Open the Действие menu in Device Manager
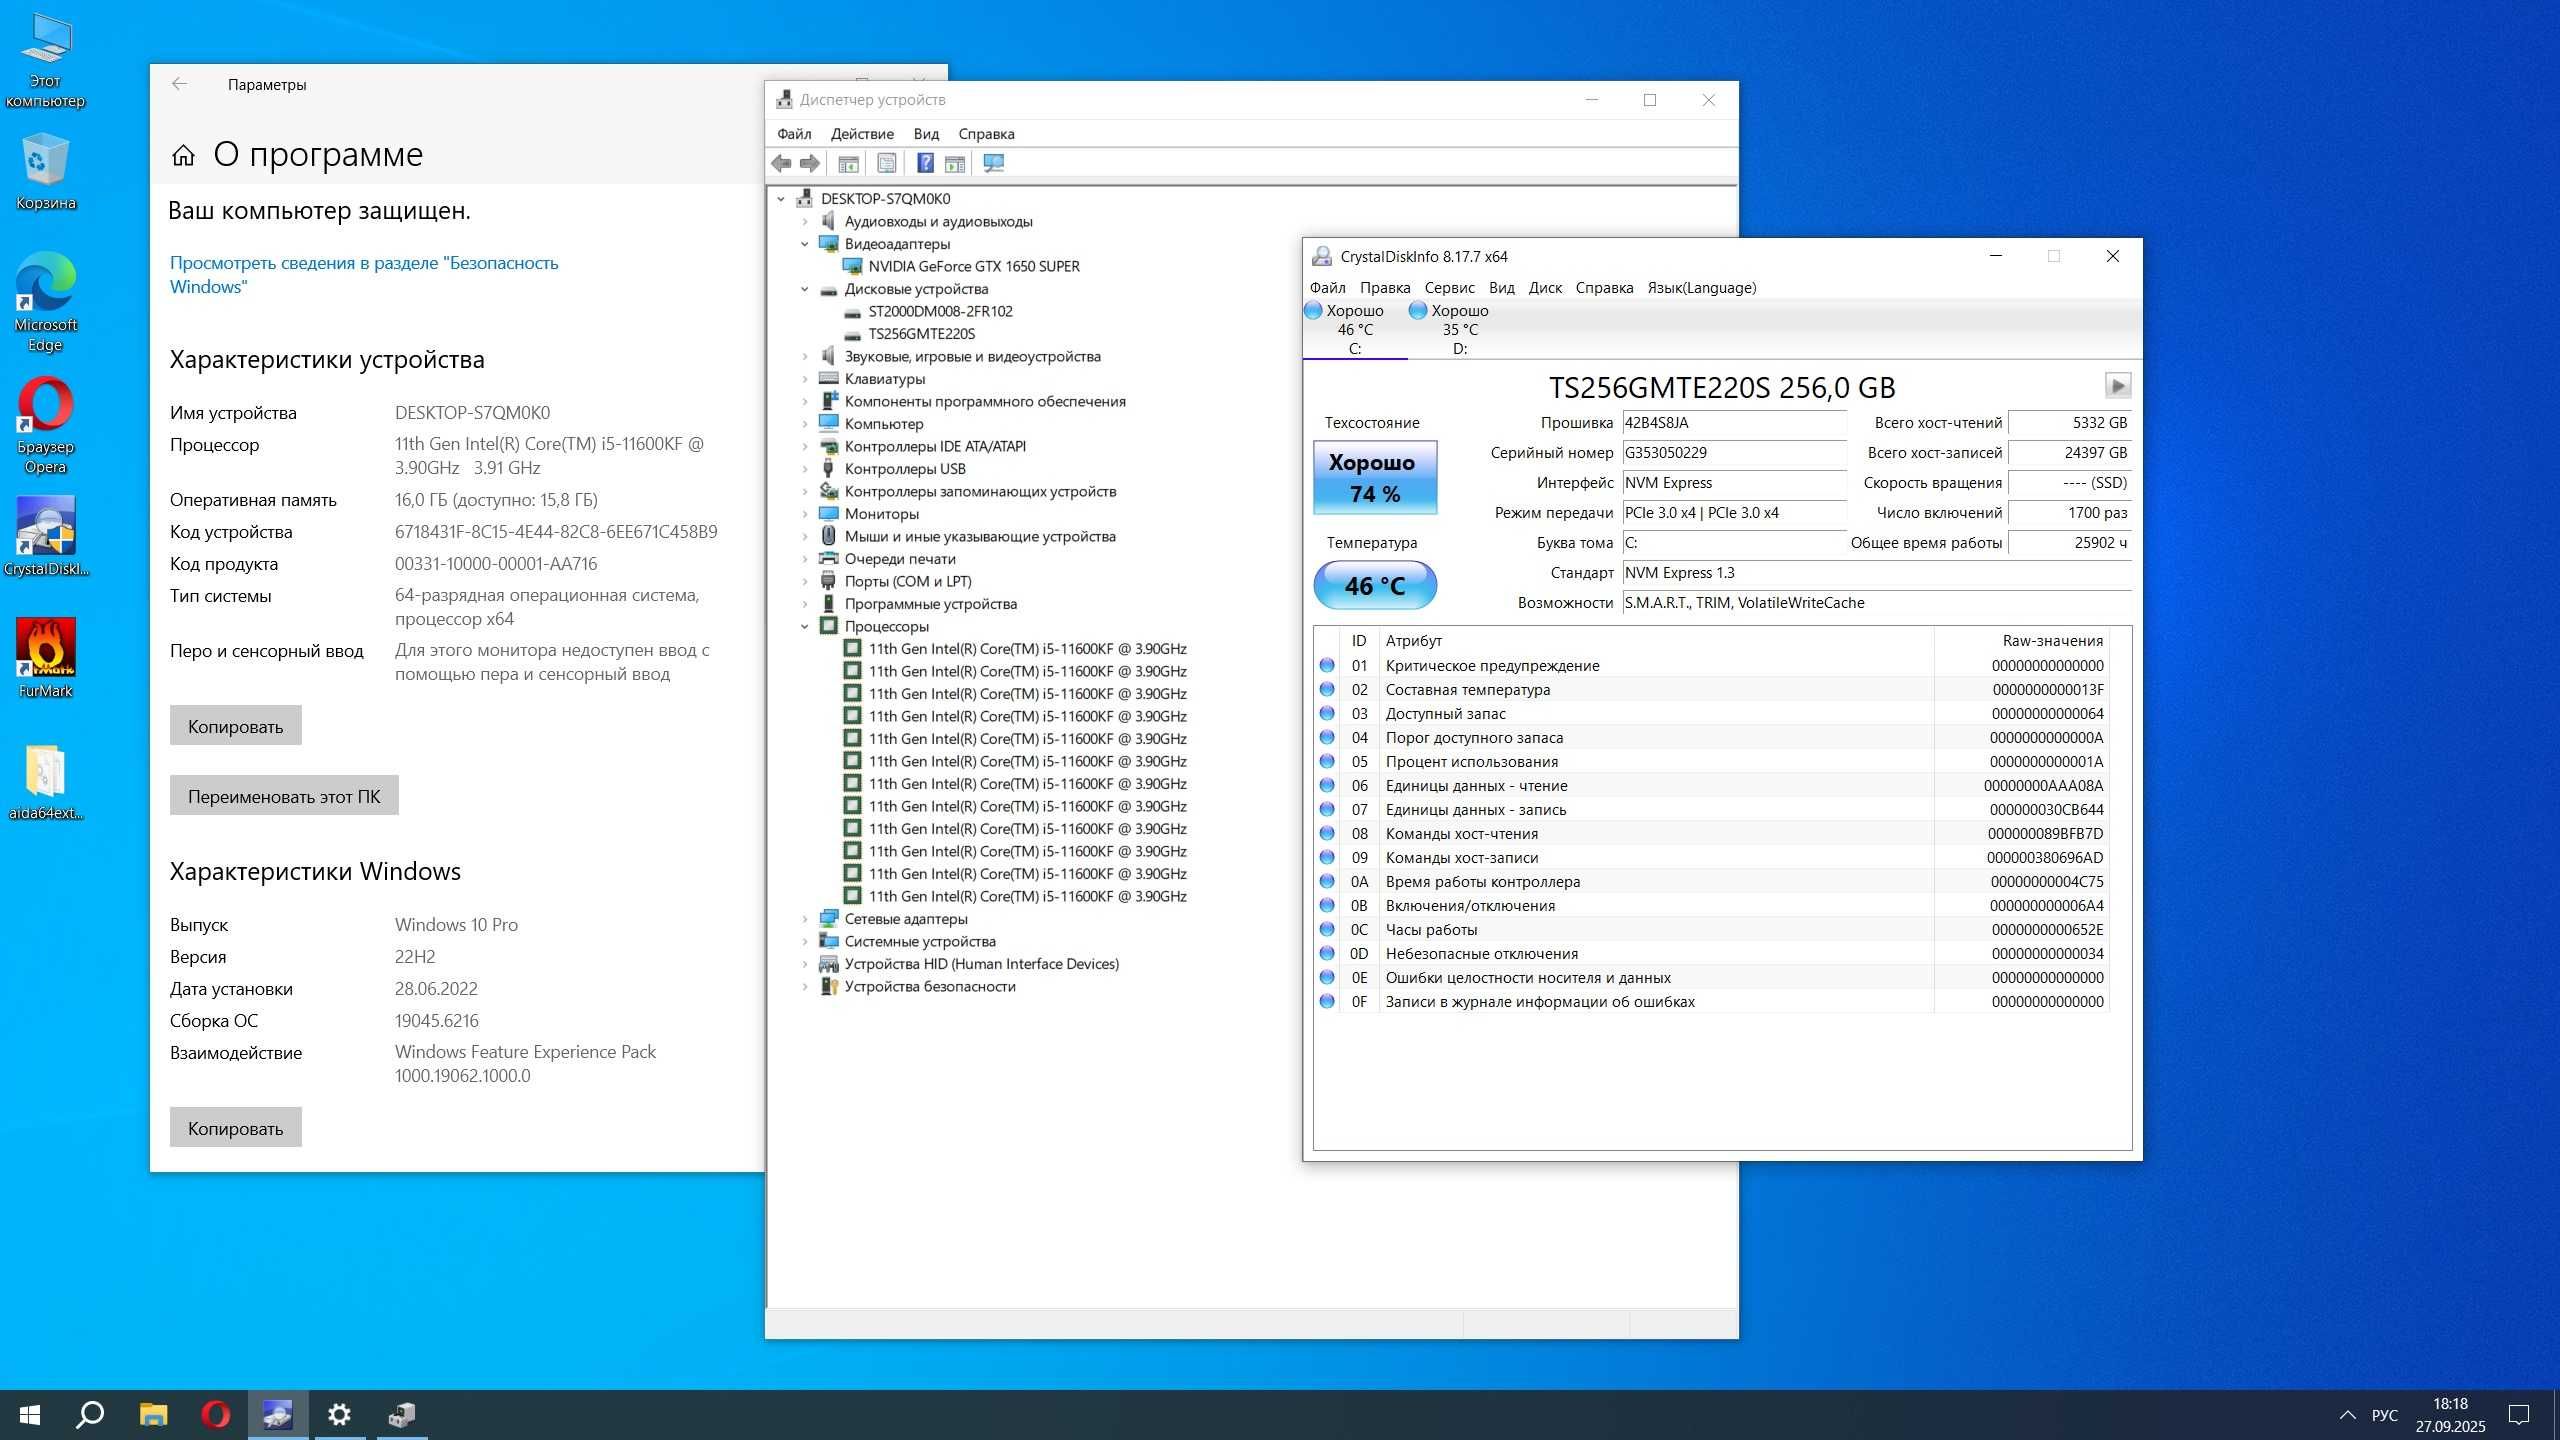The width and height of the screenshot is (2560, 1440). [862, 134]
